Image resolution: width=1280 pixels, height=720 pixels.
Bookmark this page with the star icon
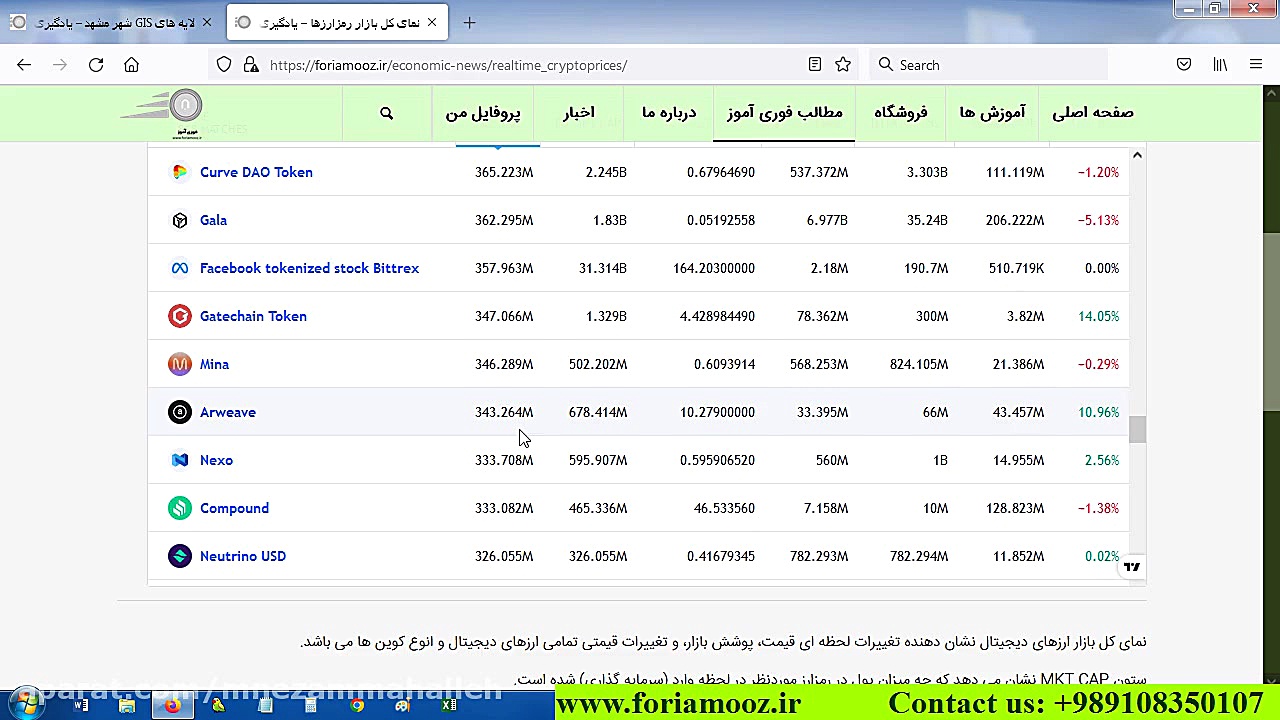[843, 65]
